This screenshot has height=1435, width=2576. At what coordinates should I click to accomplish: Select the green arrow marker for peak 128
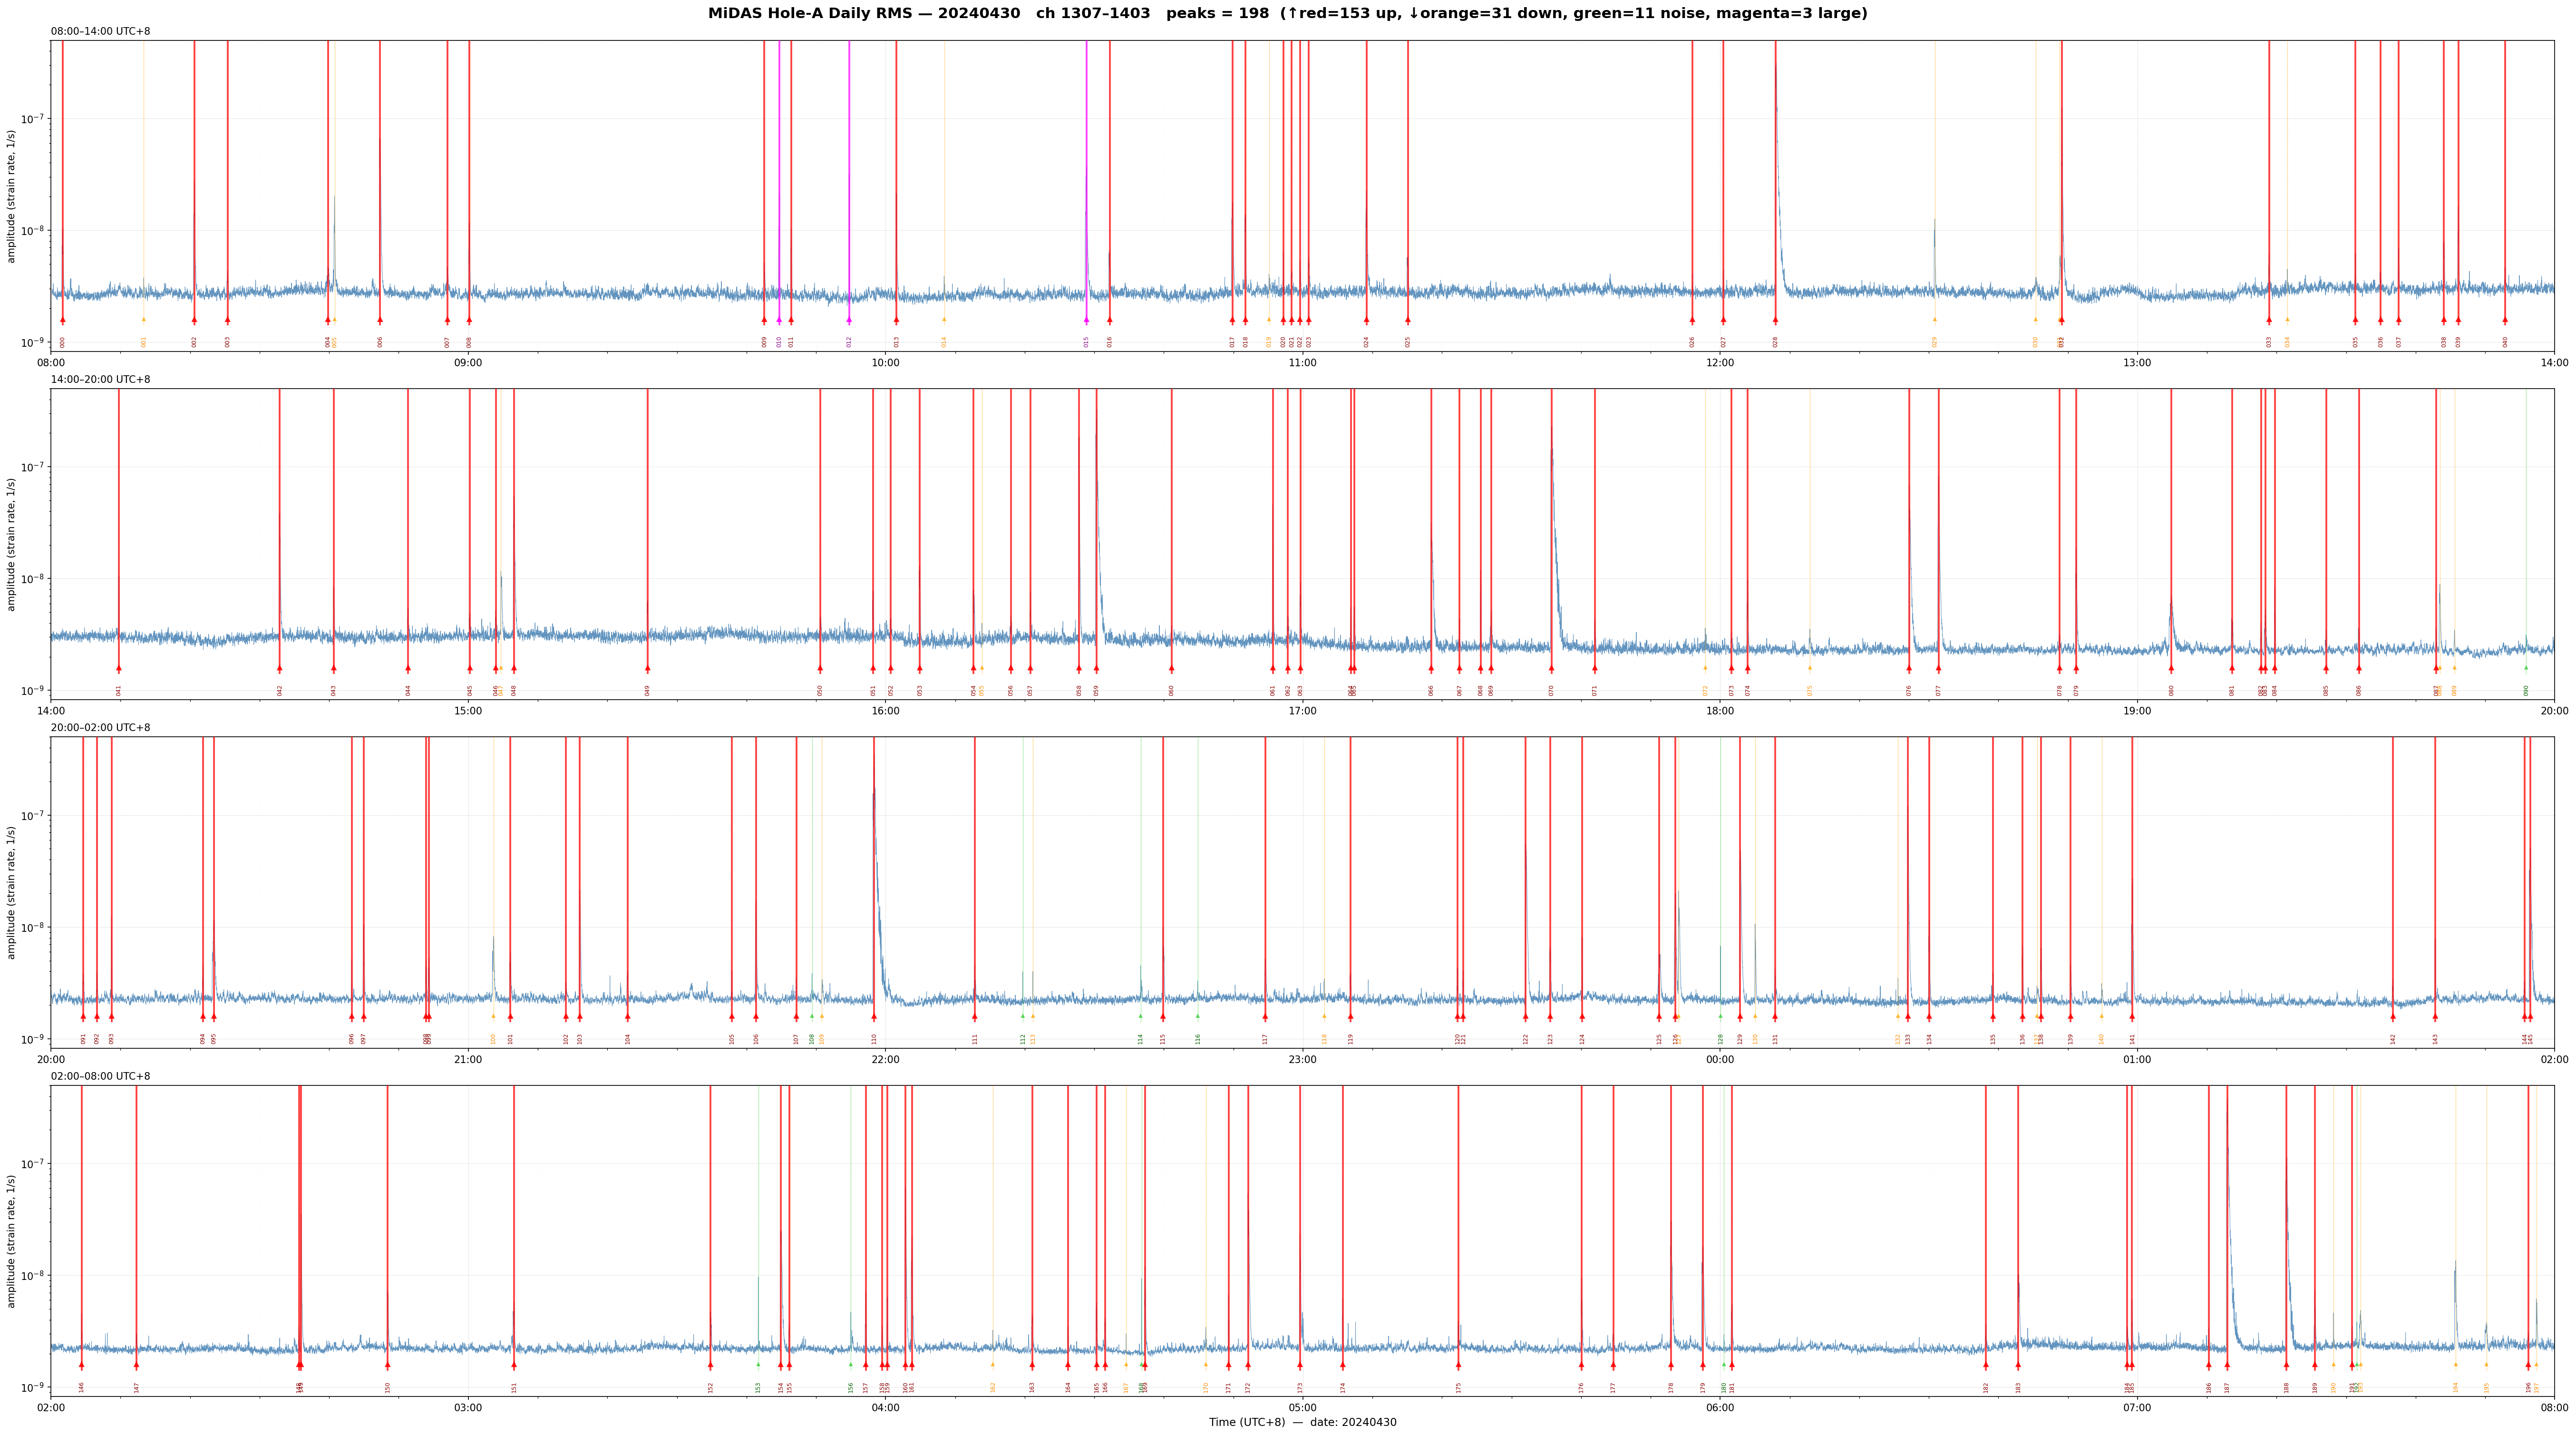point(1720,1016)
